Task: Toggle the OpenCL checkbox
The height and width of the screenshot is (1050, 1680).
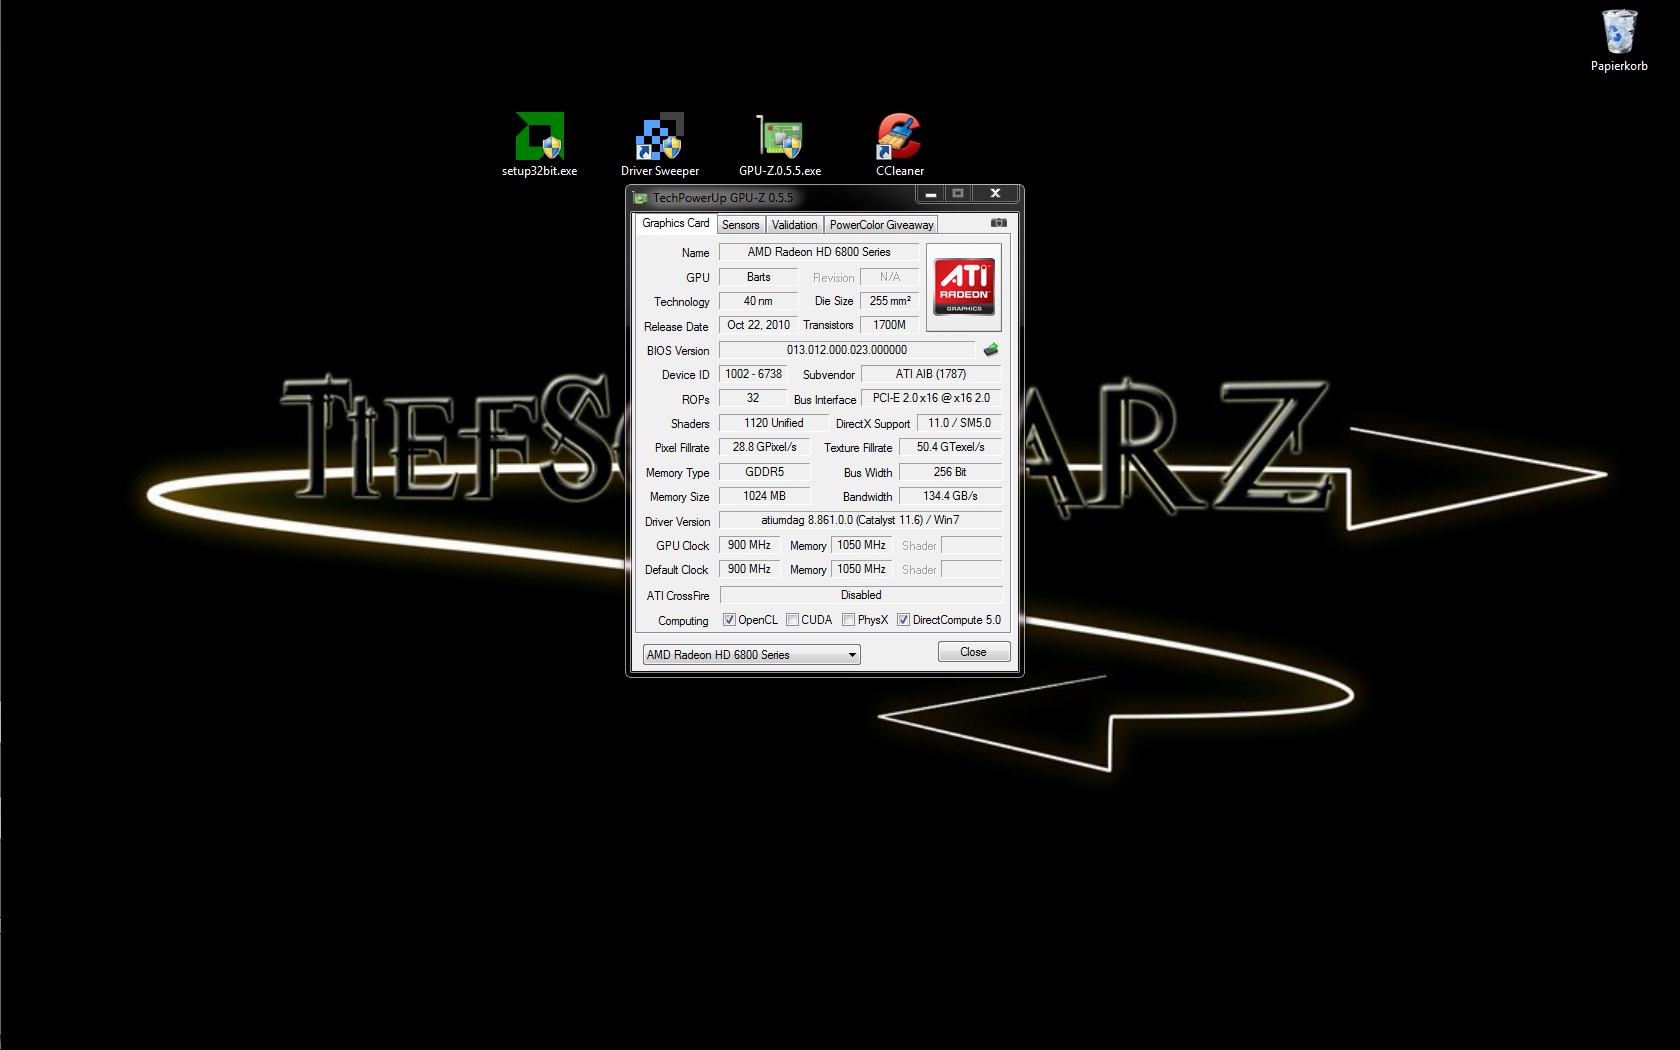Action: pos(729,620)
